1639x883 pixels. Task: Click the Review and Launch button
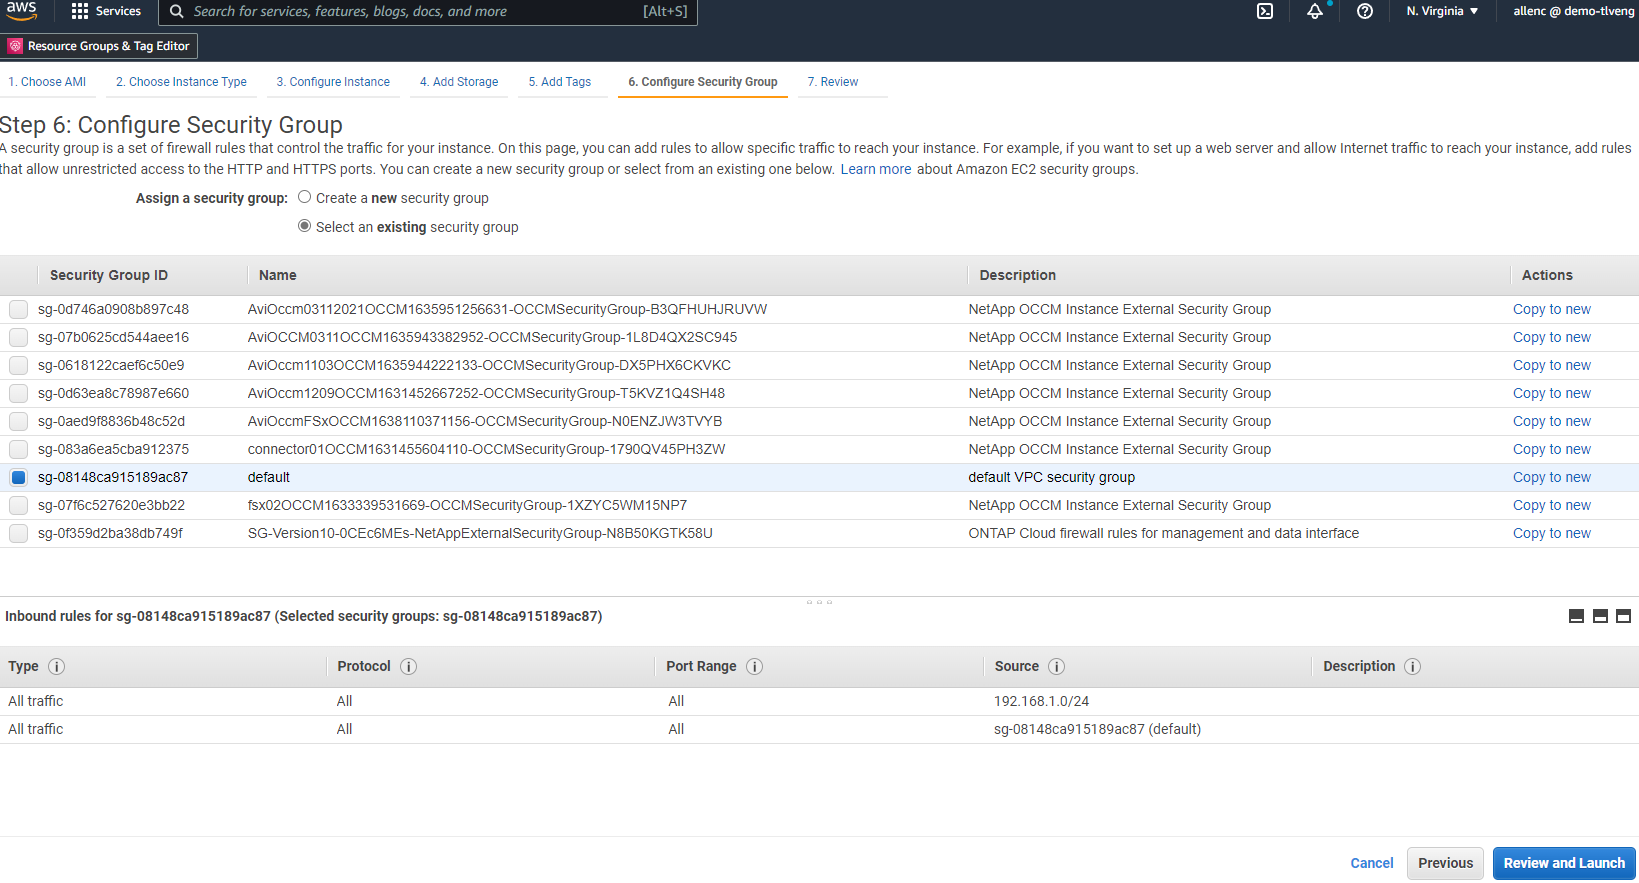[x=1564, y=863]
